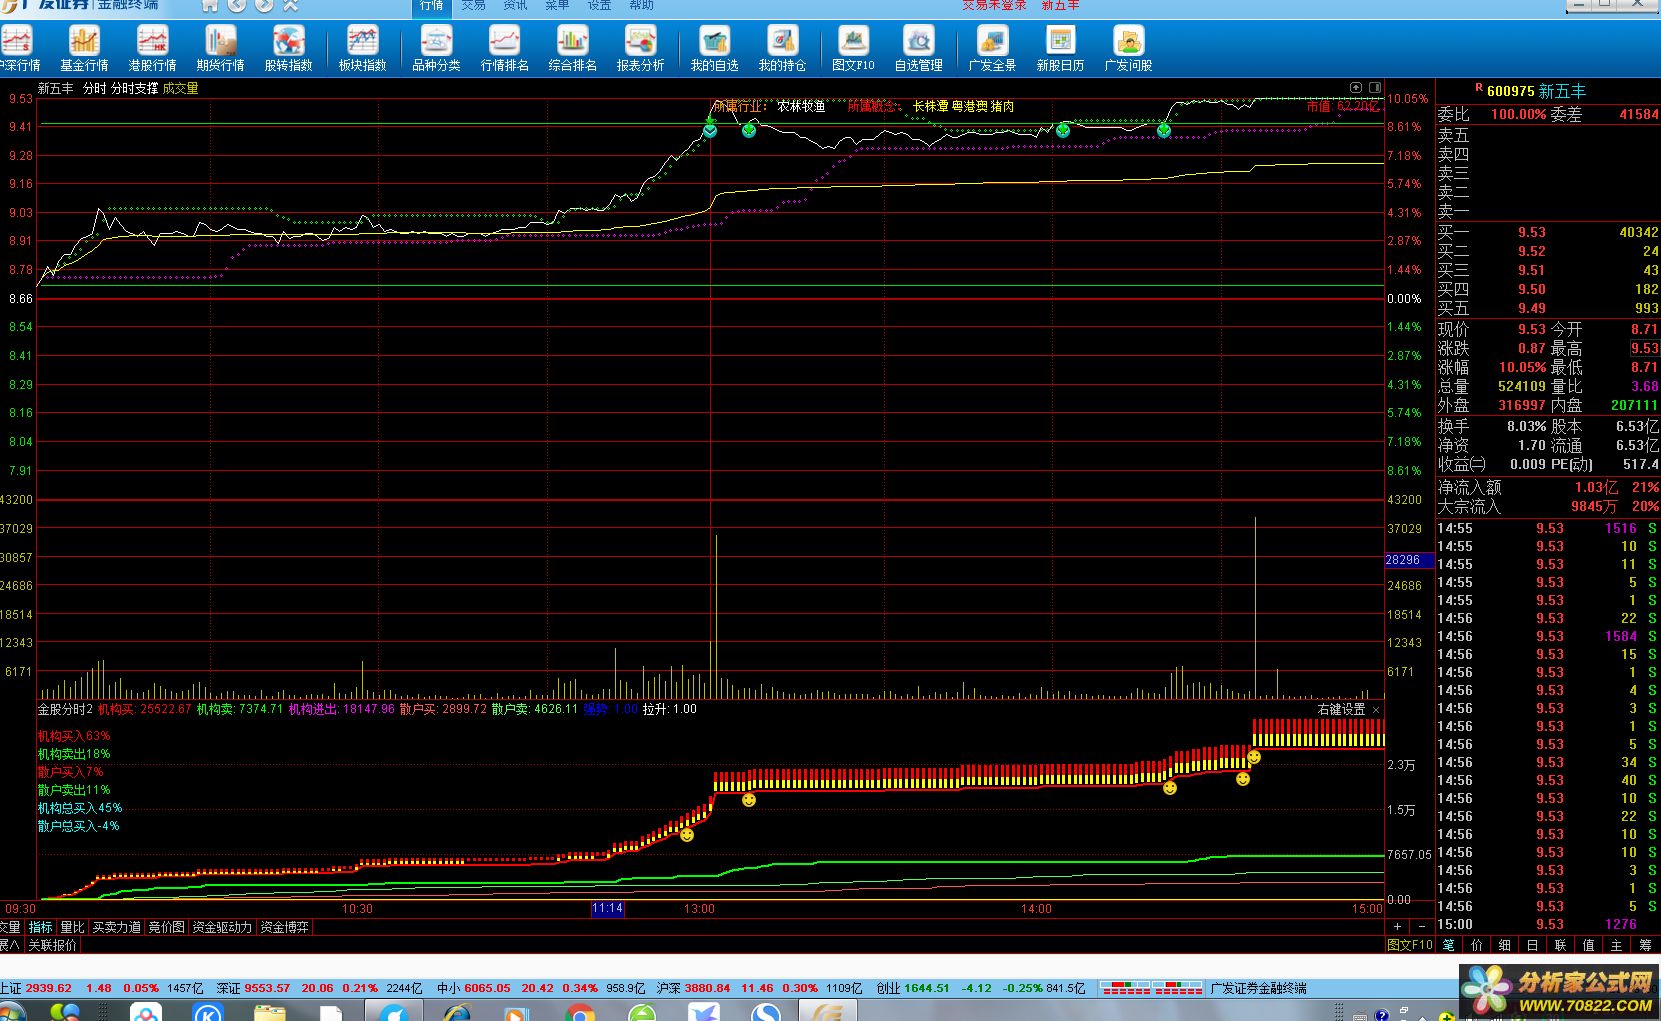Screen dimensions: 1661x1021
Task: Open 板块指数 sector index icon
Action: pos(362,48)
